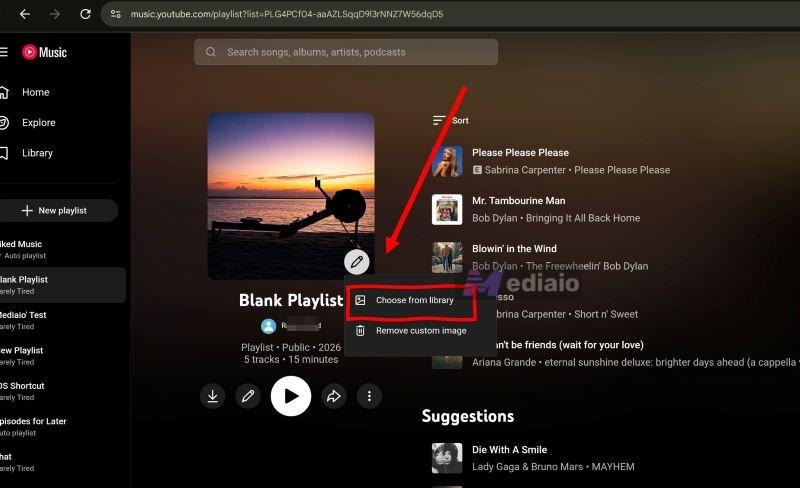Reload the page with the refresh icon
The image size is (800, 488).
(x=85, y=14)
